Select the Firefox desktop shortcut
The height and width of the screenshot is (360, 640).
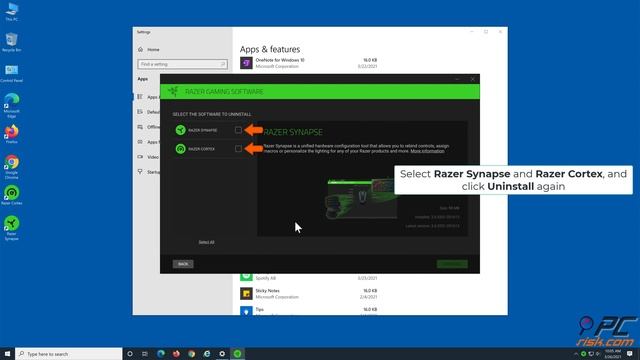point(11,134)
